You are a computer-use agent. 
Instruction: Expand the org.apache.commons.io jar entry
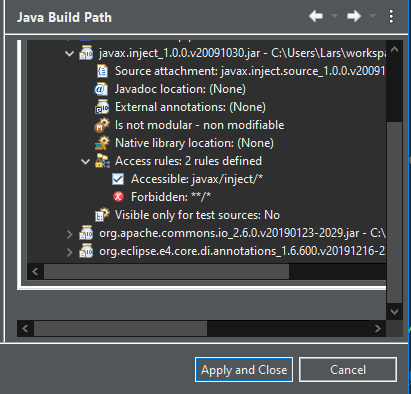point(69,234)
